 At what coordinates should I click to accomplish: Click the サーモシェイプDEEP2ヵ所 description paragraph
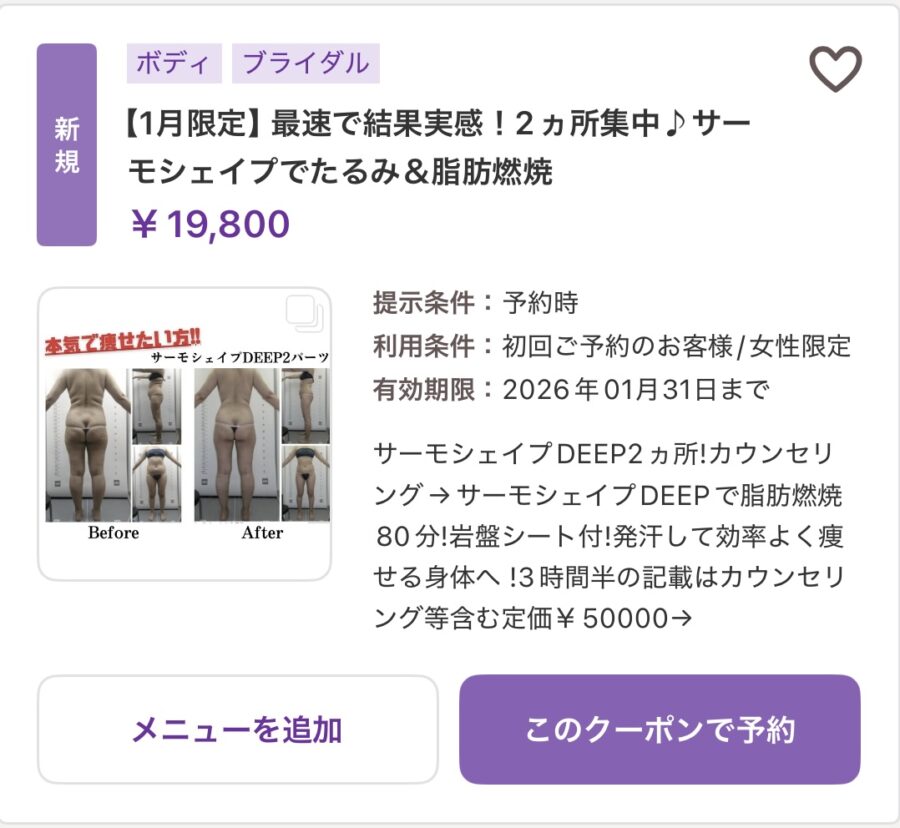608,535
